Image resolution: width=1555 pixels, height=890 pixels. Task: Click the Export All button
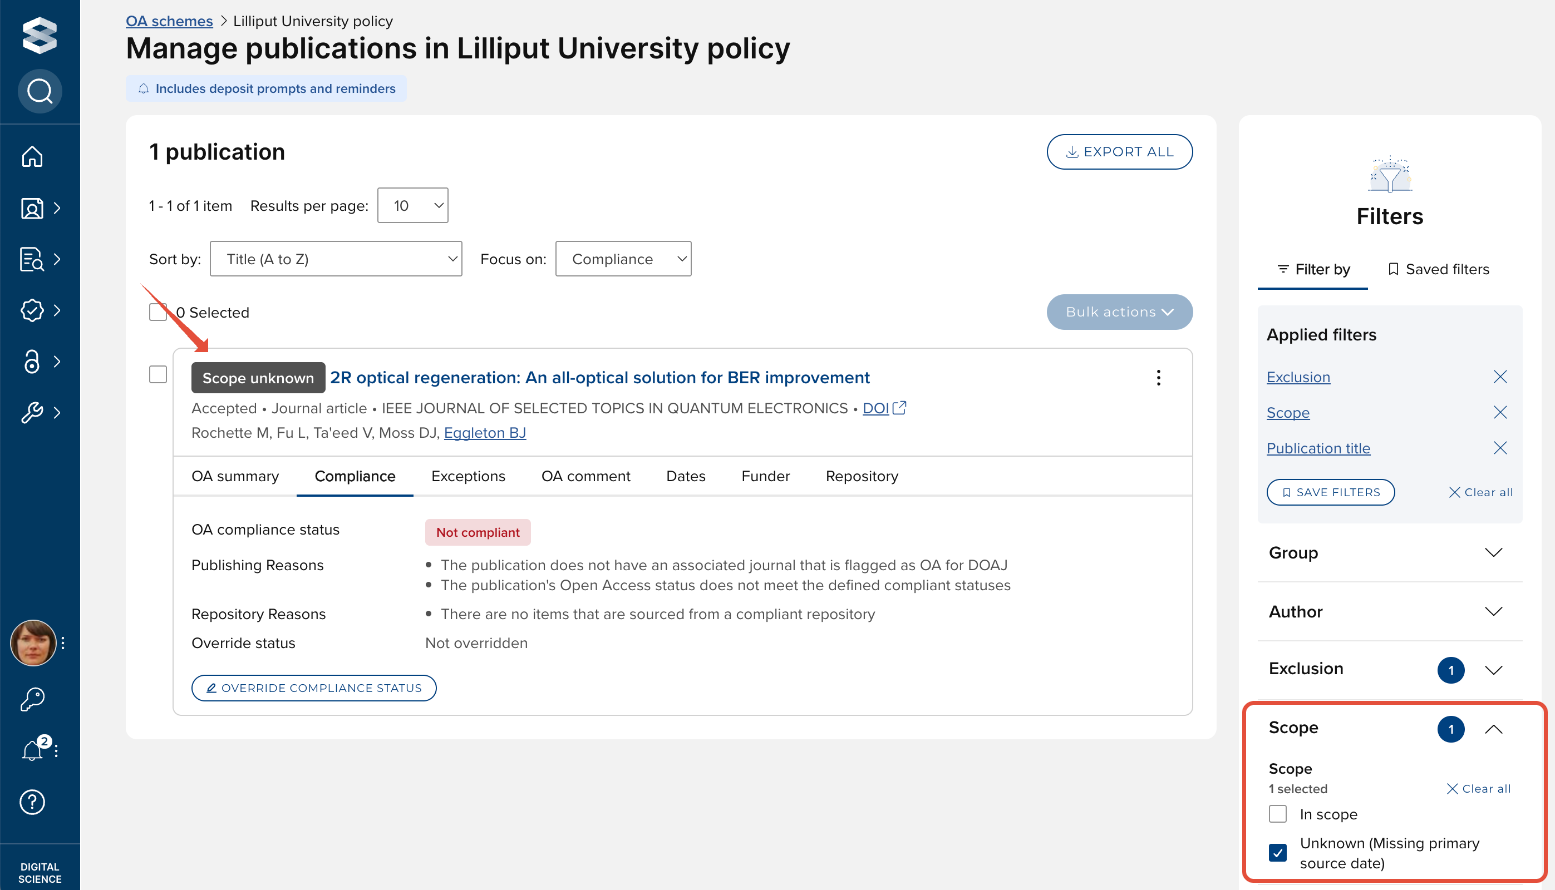1119,152
